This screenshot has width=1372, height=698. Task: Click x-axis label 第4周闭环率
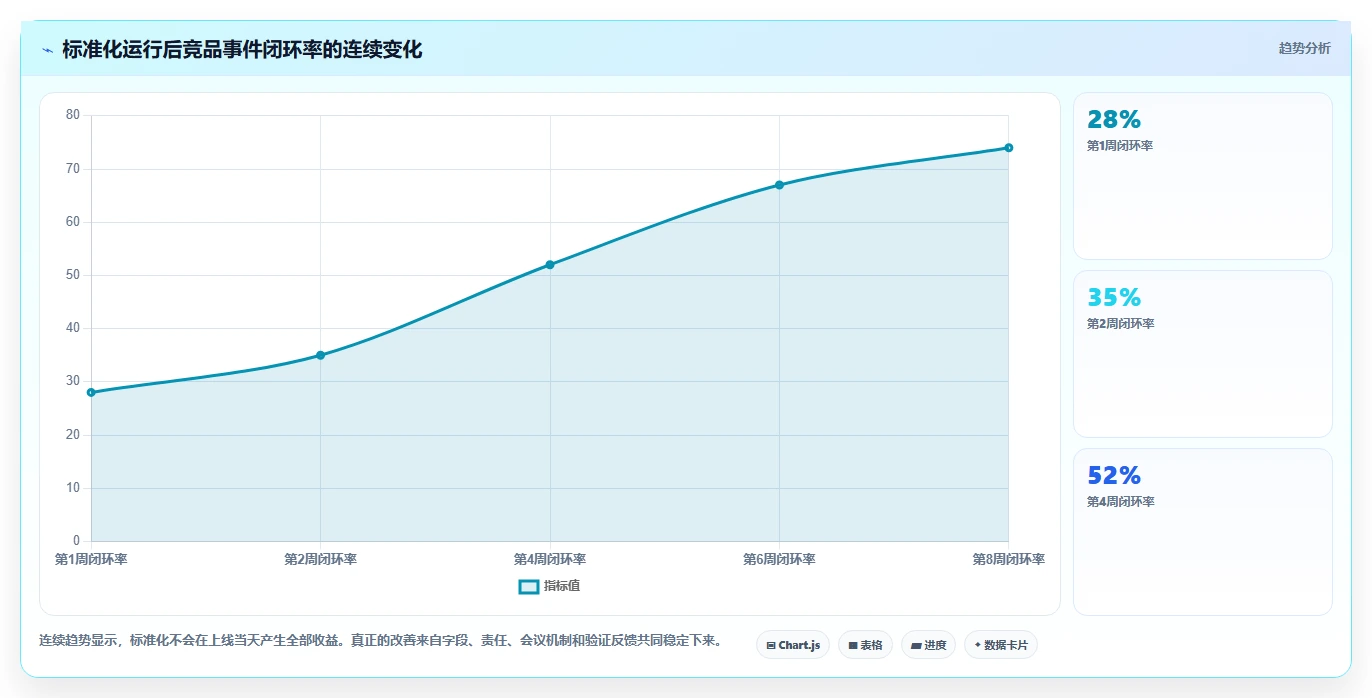[x=550, y=559]
